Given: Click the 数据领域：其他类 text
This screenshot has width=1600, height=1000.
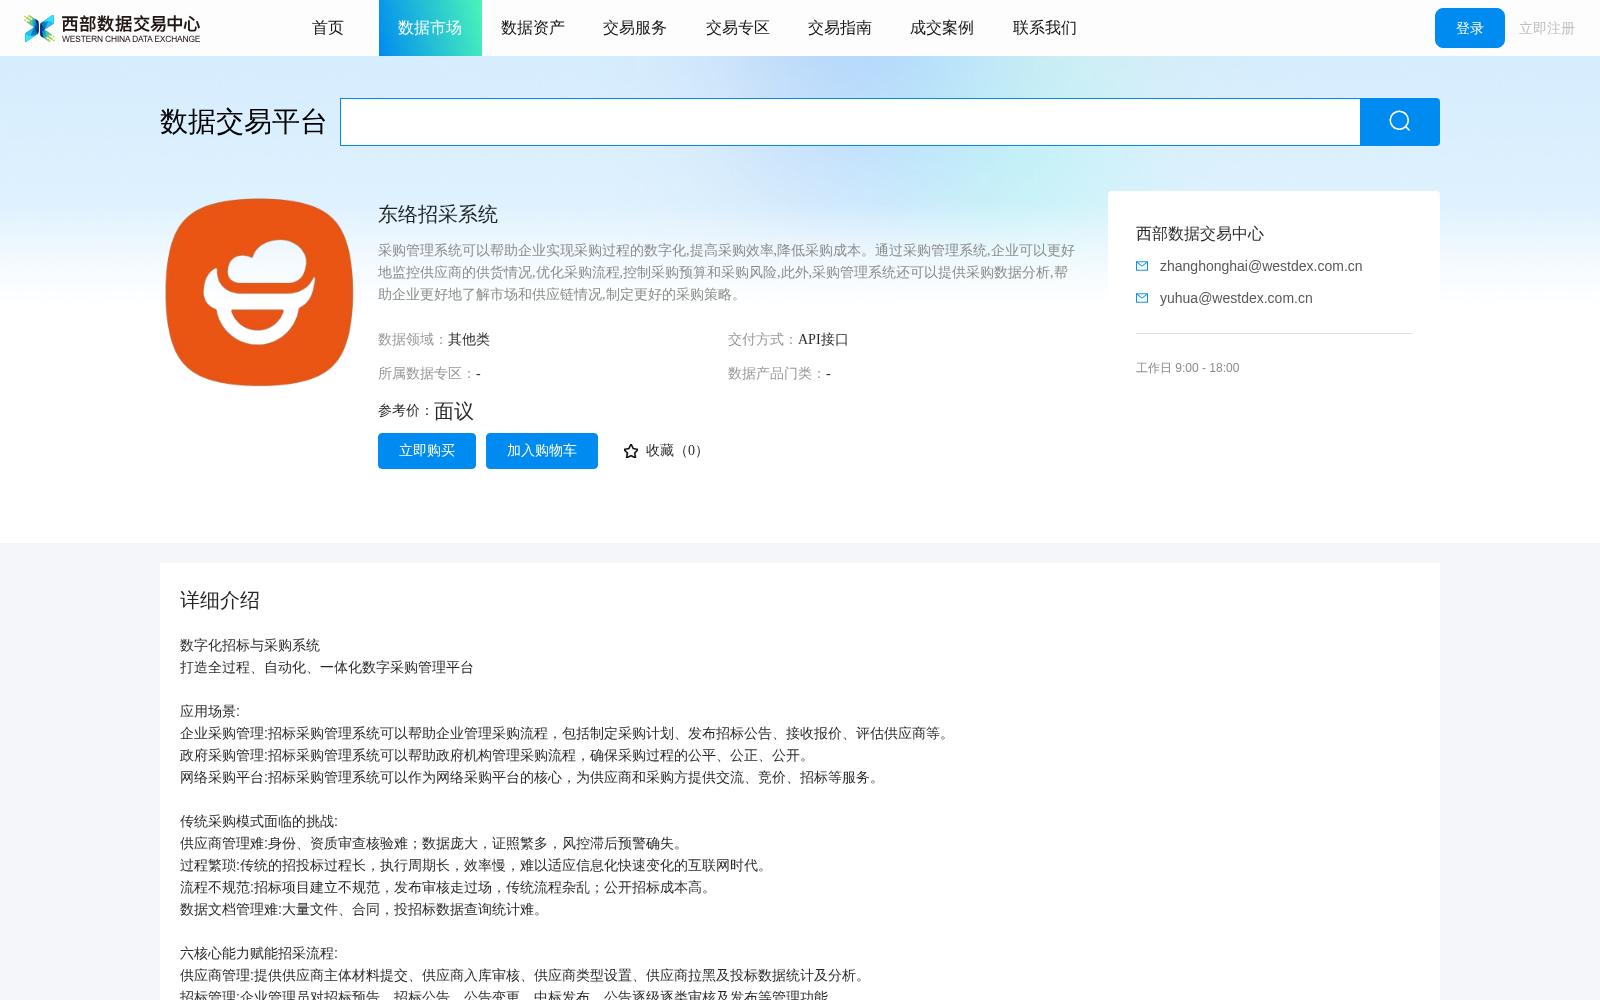Looking at the screenshot, I should (x=434, y=340).
